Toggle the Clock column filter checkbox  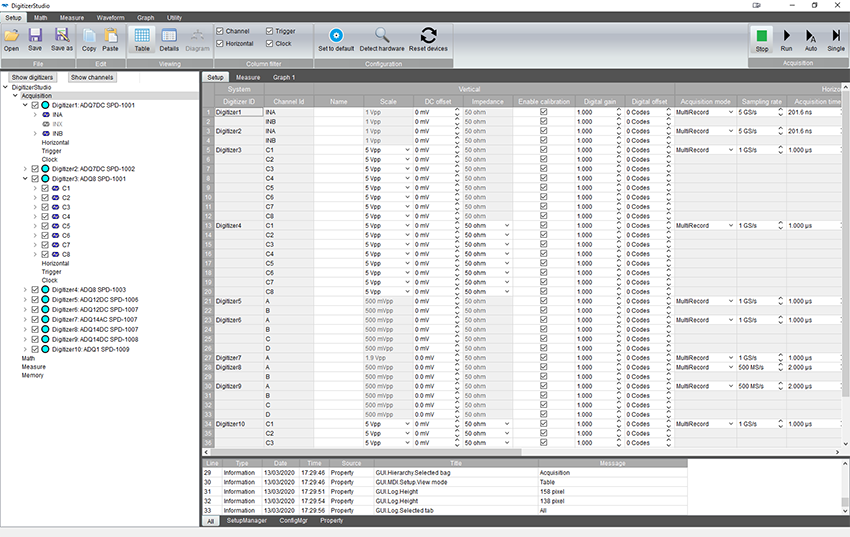tap(269, 43)
